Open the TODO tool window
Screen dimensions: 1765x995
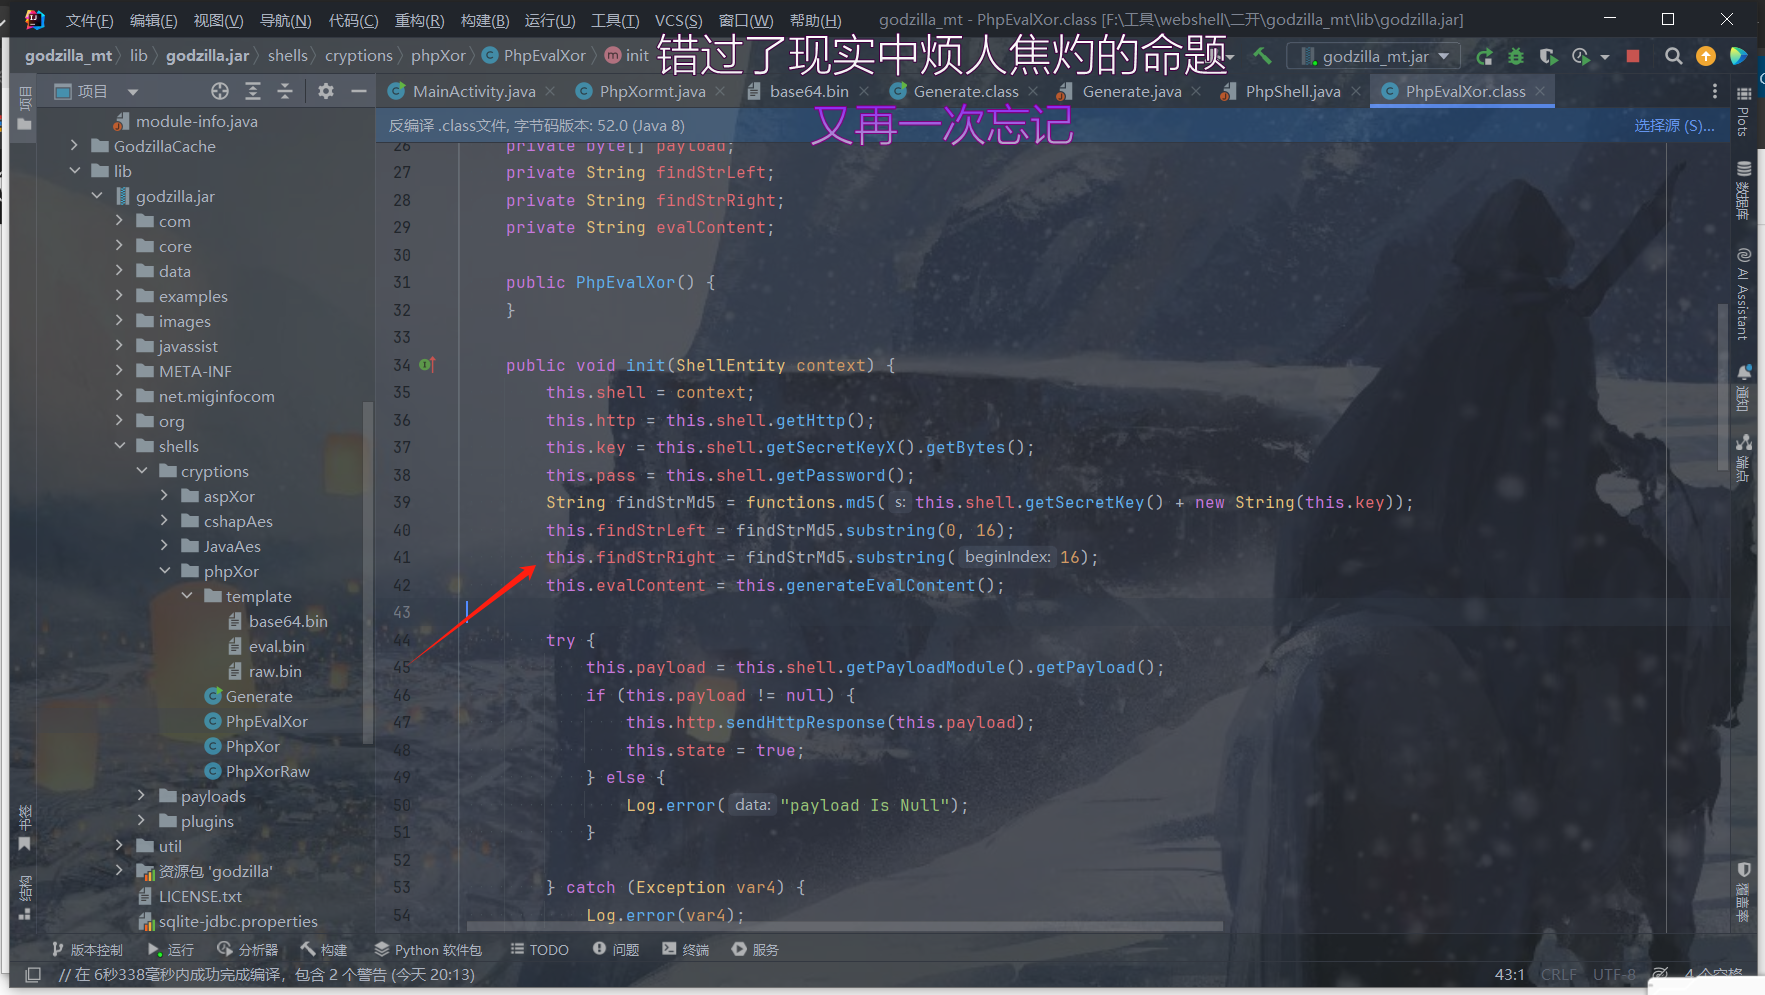point(539,950)
